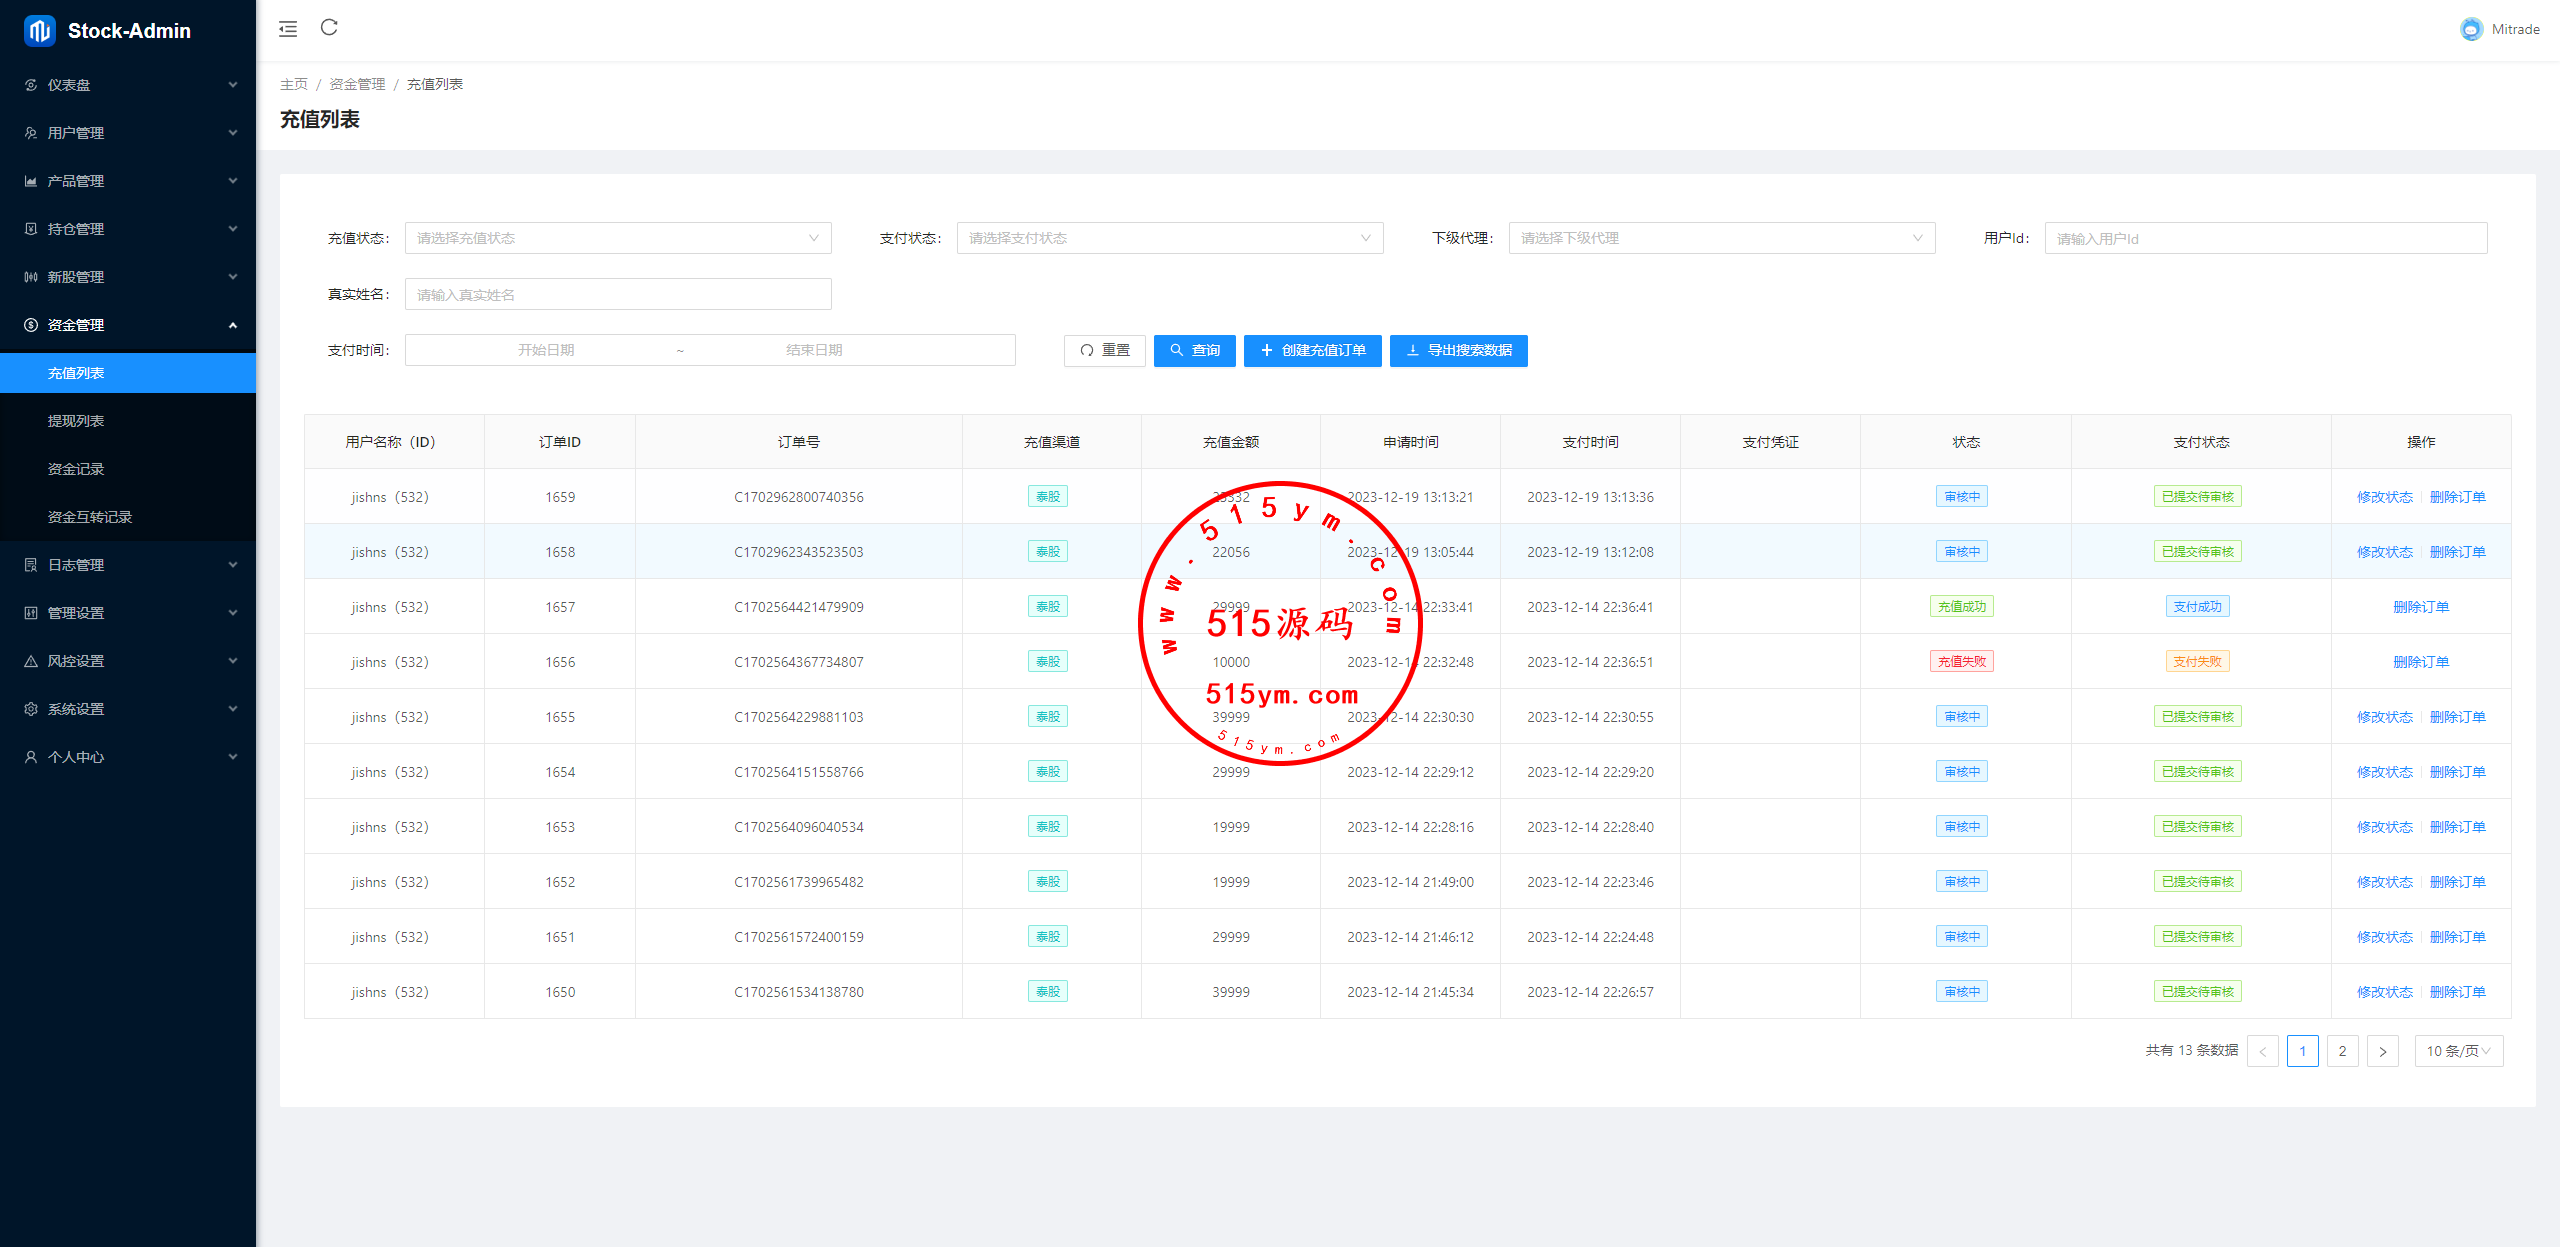Click the Stock-Admin logo icon
2560x1247 pixels.
coord(39,31)
